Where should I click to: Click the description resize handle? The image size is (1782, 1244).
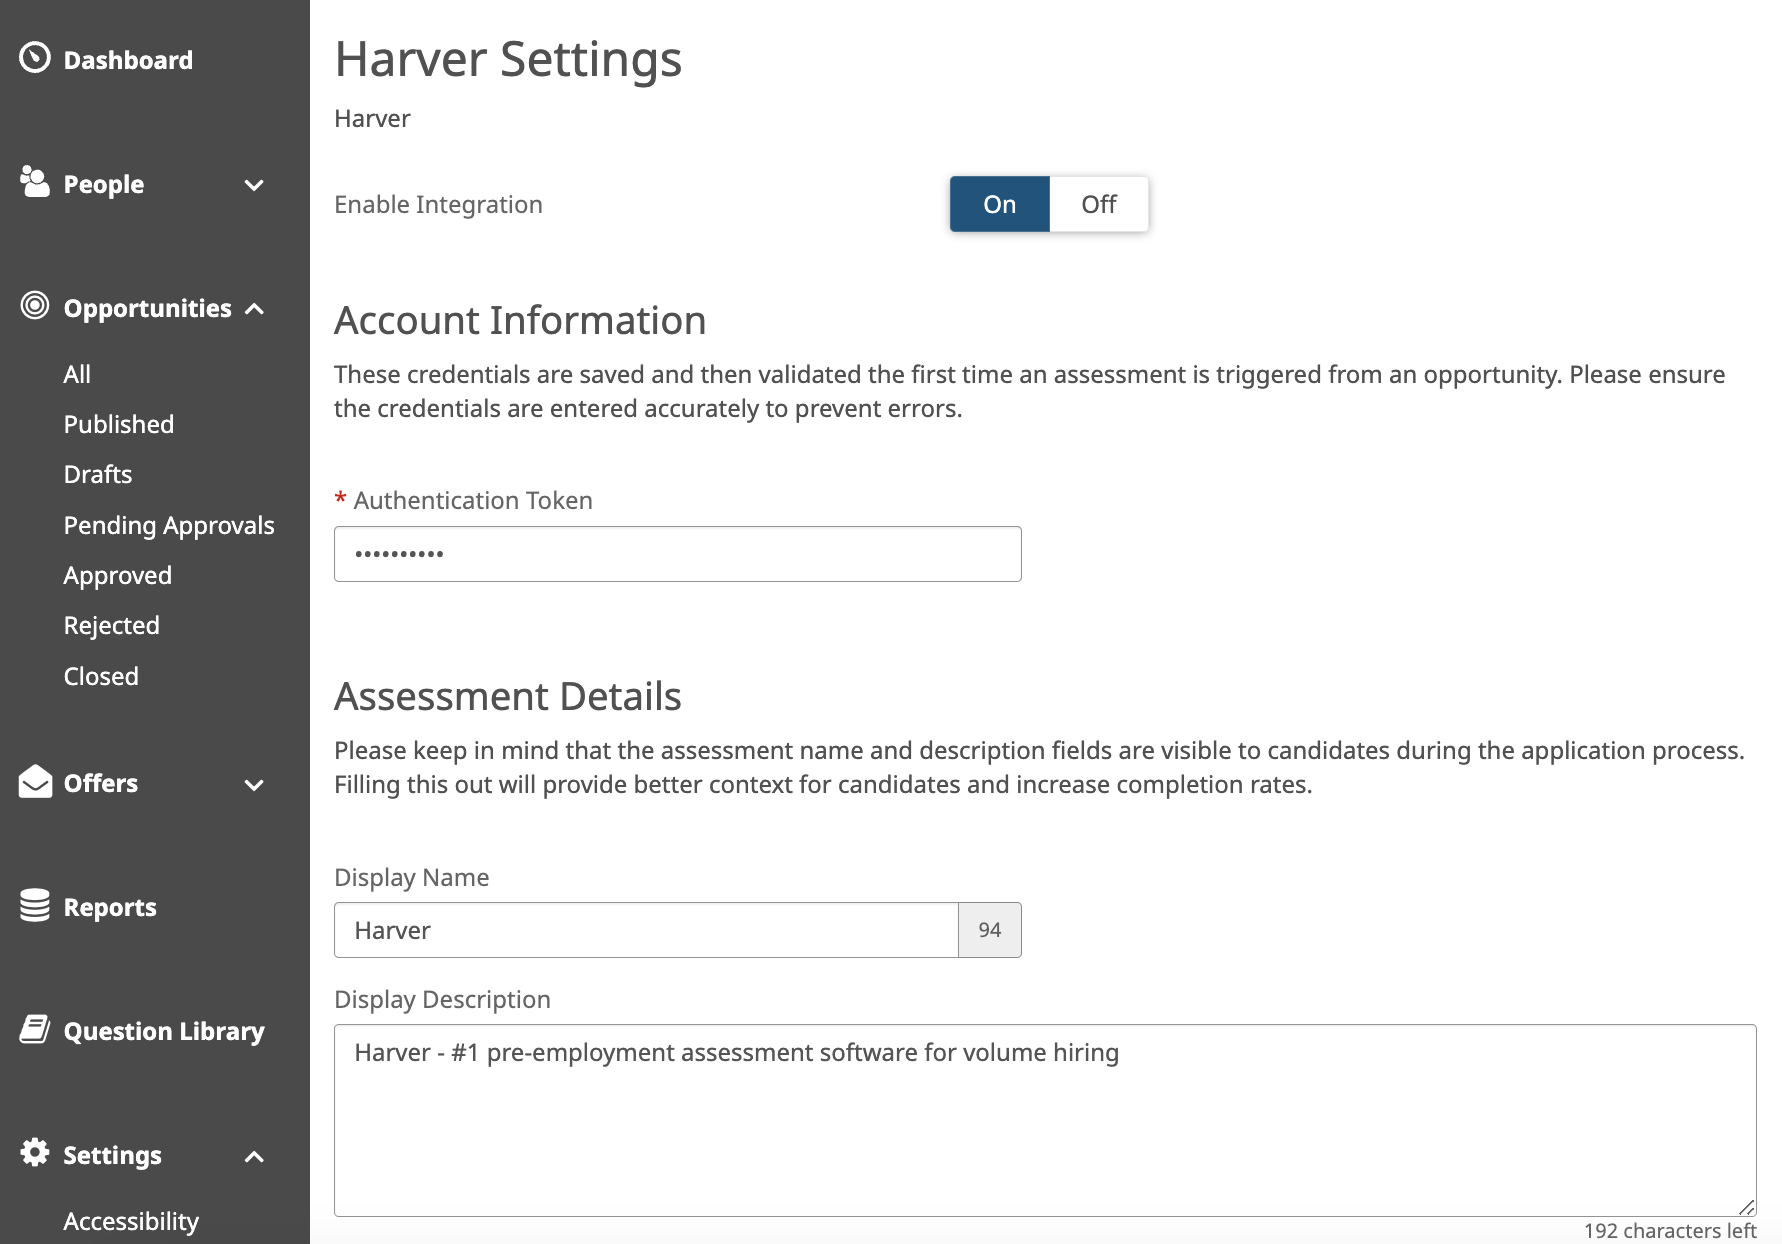[x=1746, y=1207]
